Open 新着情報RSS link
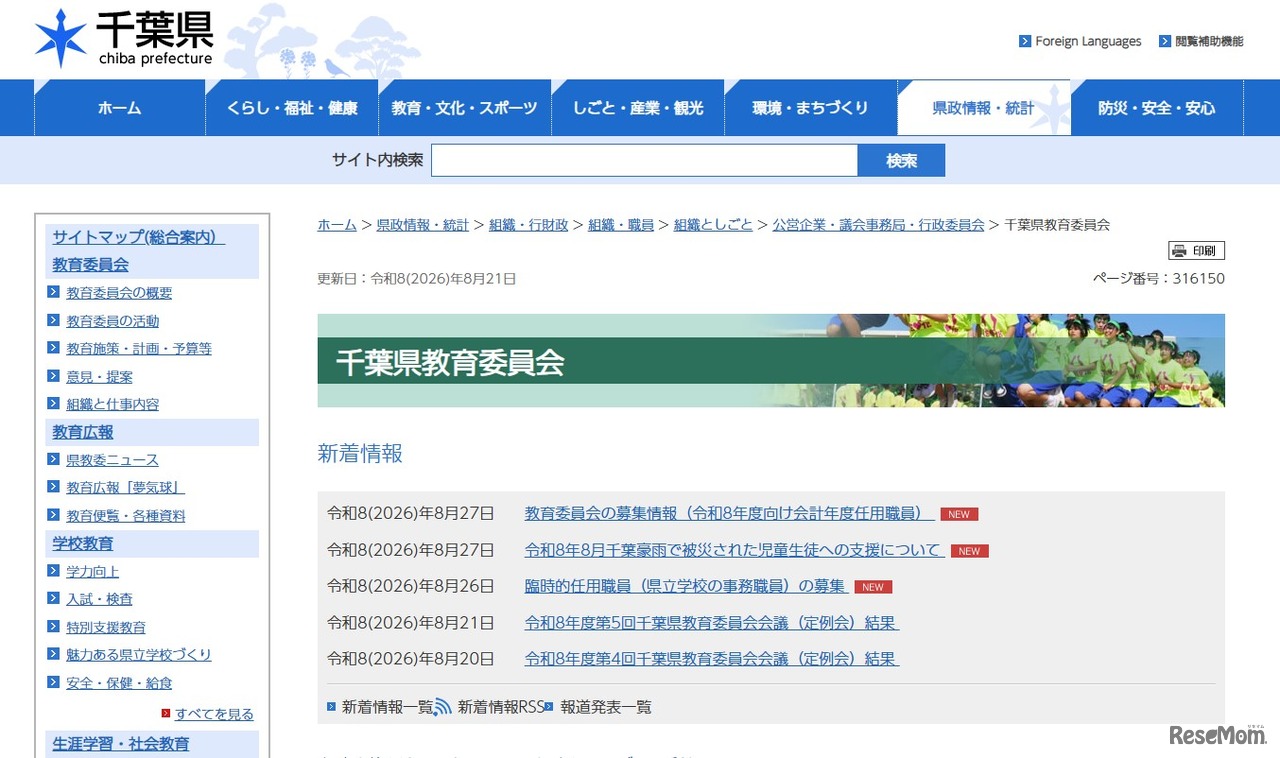 point(501,707)
